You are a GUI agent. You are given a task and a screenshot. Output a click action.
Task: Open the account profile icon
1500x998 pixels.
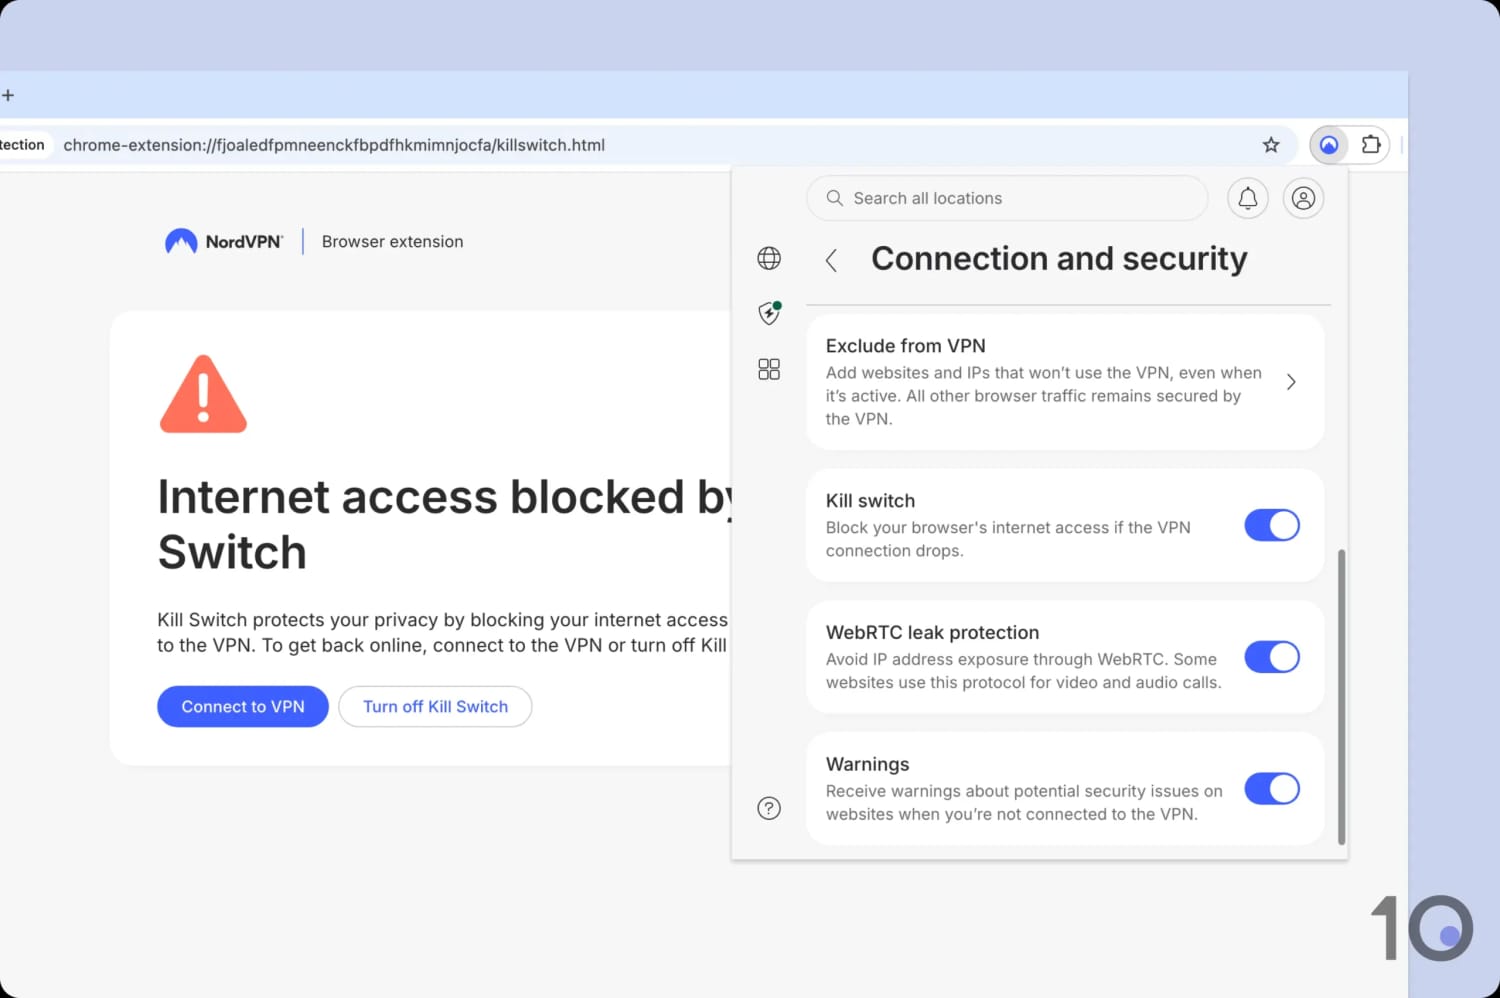pos(1303,198)
